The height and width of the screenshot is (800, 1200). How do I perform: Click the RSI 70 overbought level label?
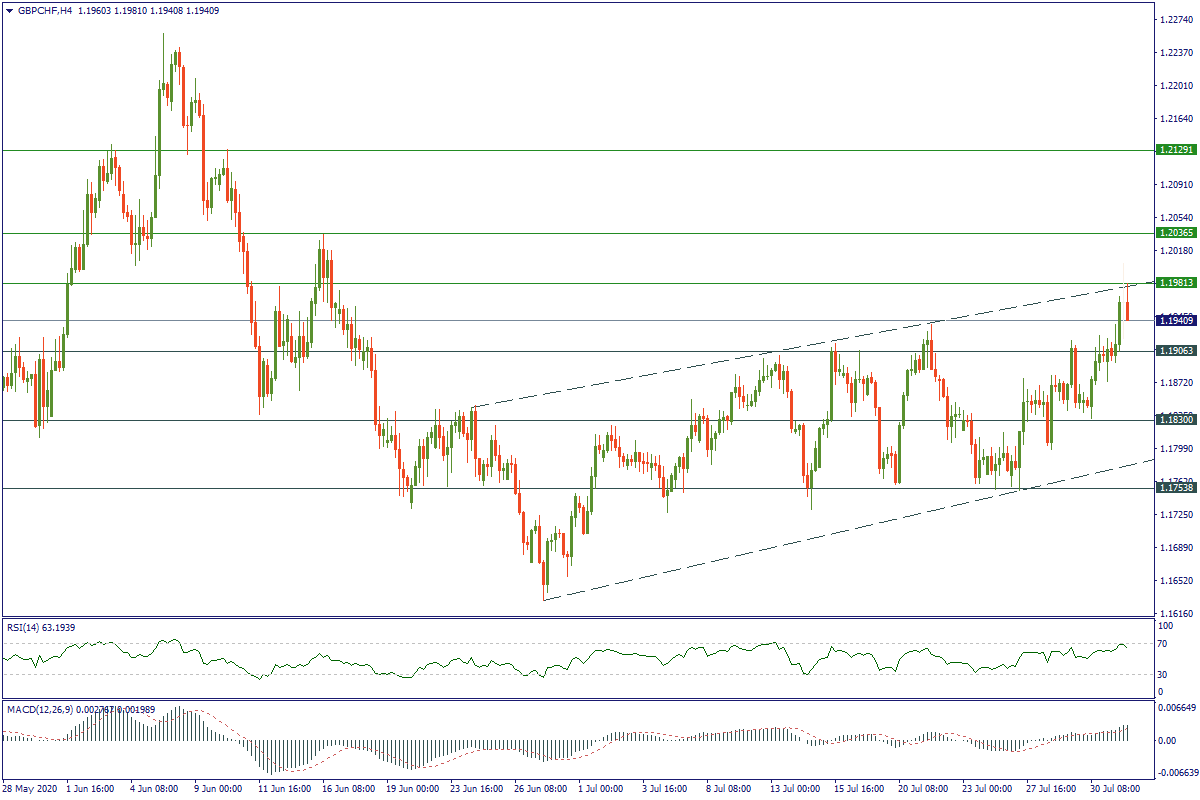[x=1160, y=643]
